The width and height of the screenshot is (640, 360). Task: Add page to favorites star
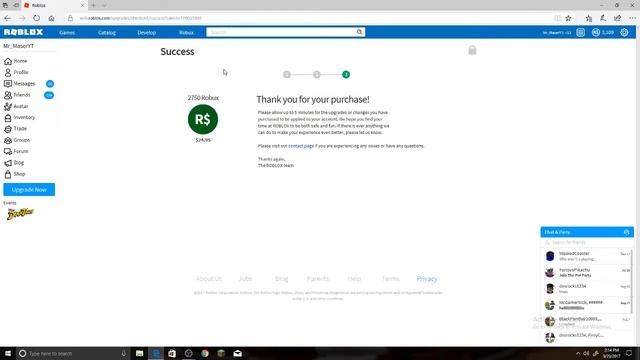pos(568,18)
